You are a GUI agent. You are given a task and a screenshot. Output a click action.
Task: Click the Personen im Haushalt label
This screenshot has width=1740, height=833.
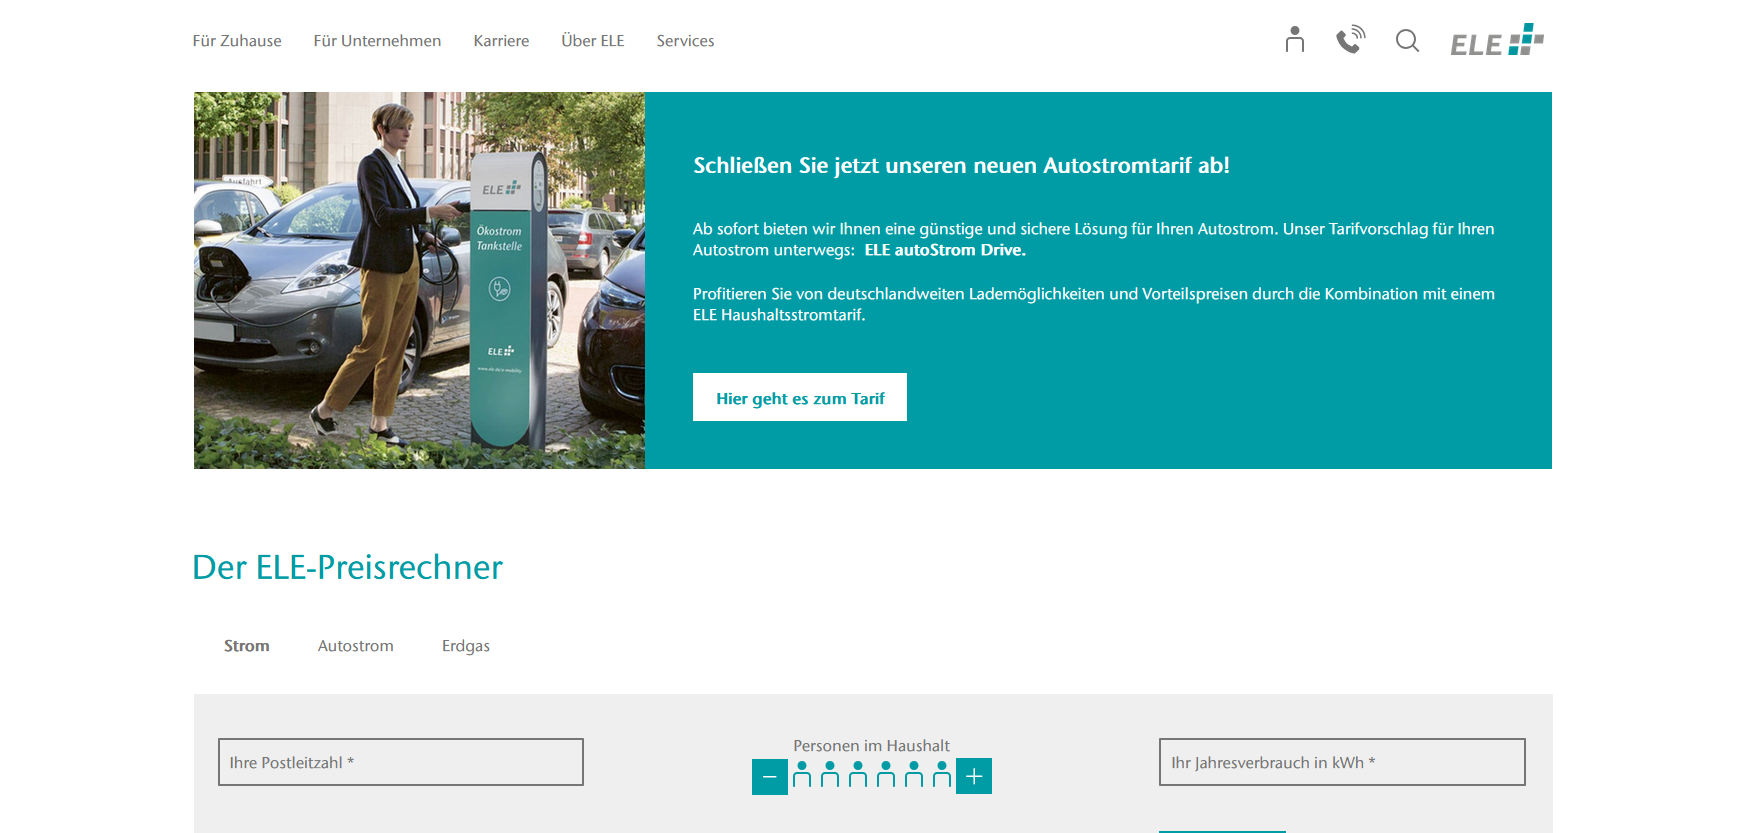point(871,746)
